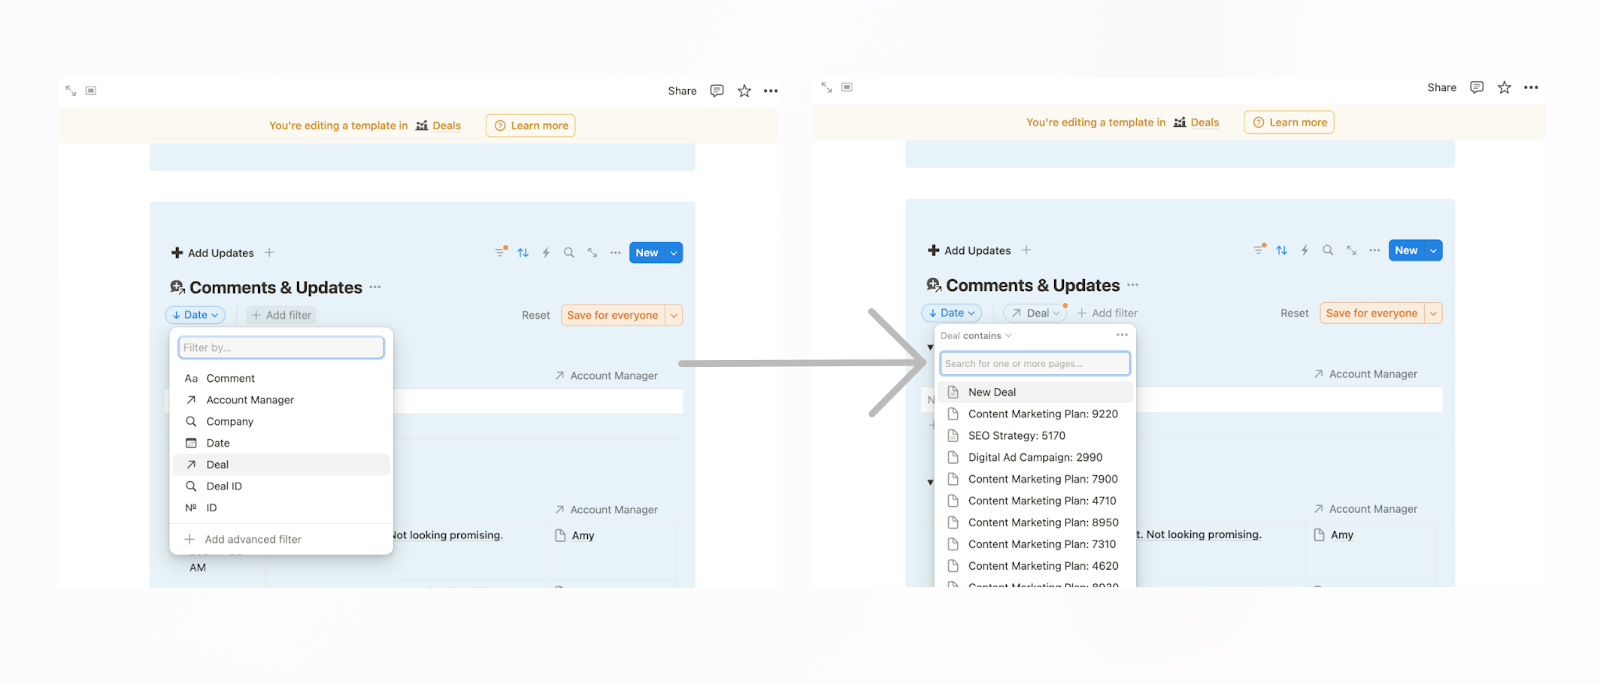This screenshot has width=1600, height=684.
Task: Add a view with plus in left window
Action: [269, 253]
